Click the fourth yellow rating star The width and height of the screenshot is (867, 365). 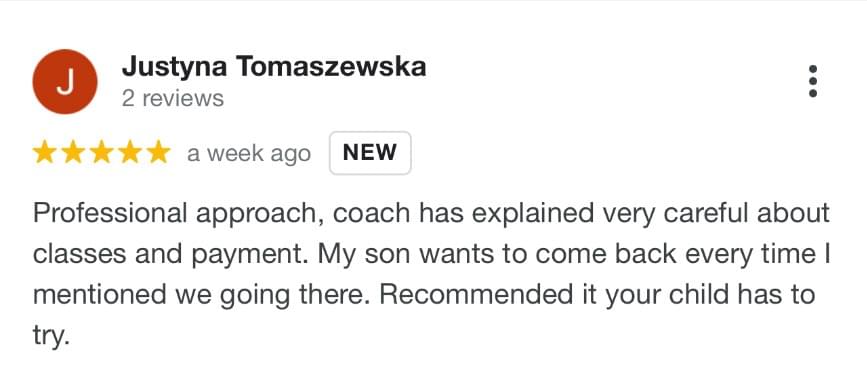(130, 152)
